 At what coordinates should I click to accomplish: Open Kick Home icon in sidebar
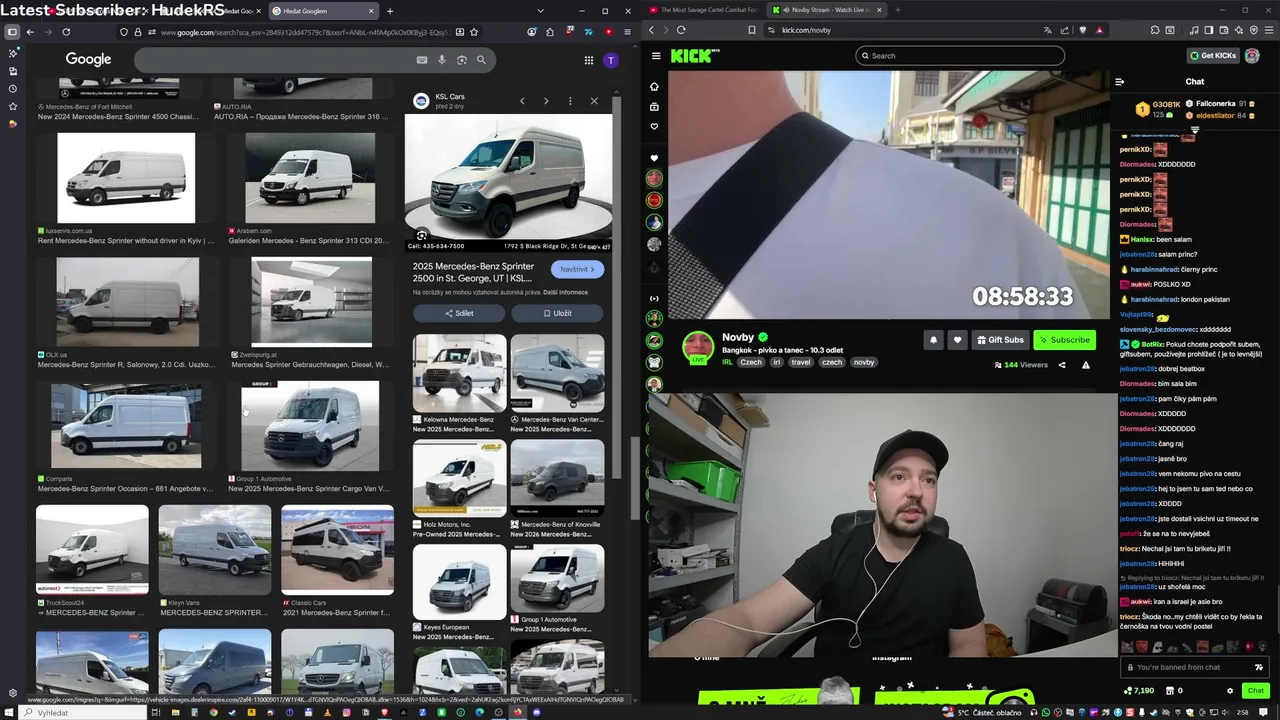tap(654, 87)
